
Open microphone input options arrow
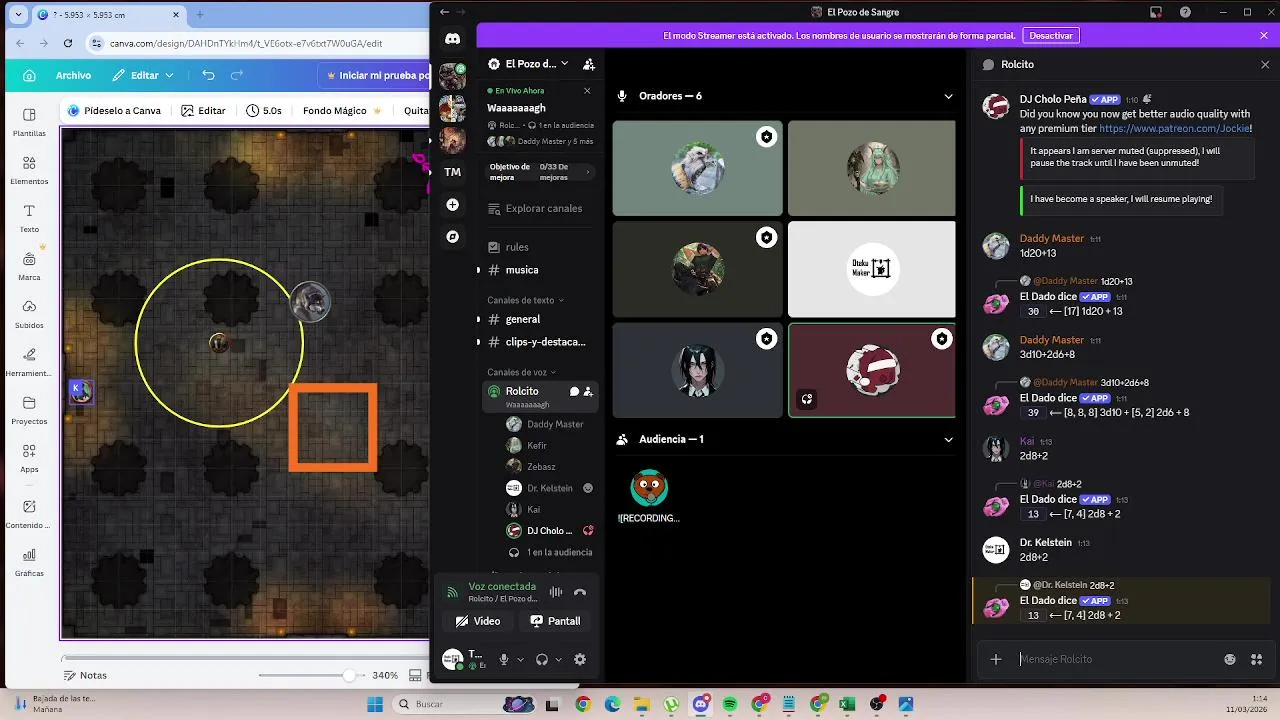pos(520,659)
